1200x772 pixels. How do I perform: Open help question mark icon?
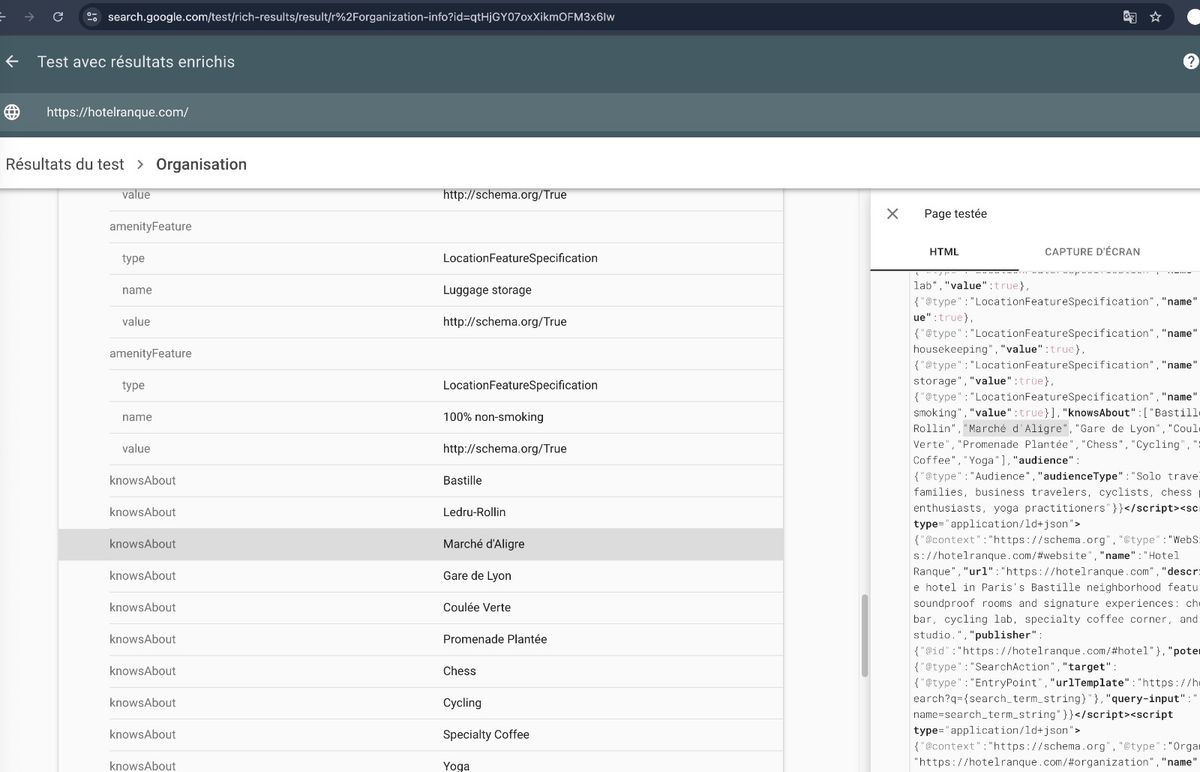(x=1190, y=61)
